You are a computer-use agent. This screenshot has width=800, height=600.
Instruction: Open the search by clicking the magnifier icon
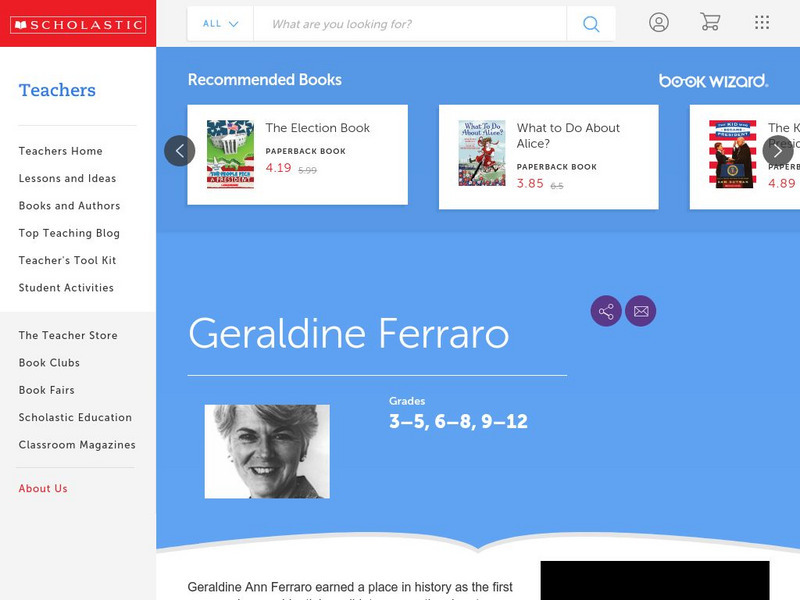(x=590, y=23)
